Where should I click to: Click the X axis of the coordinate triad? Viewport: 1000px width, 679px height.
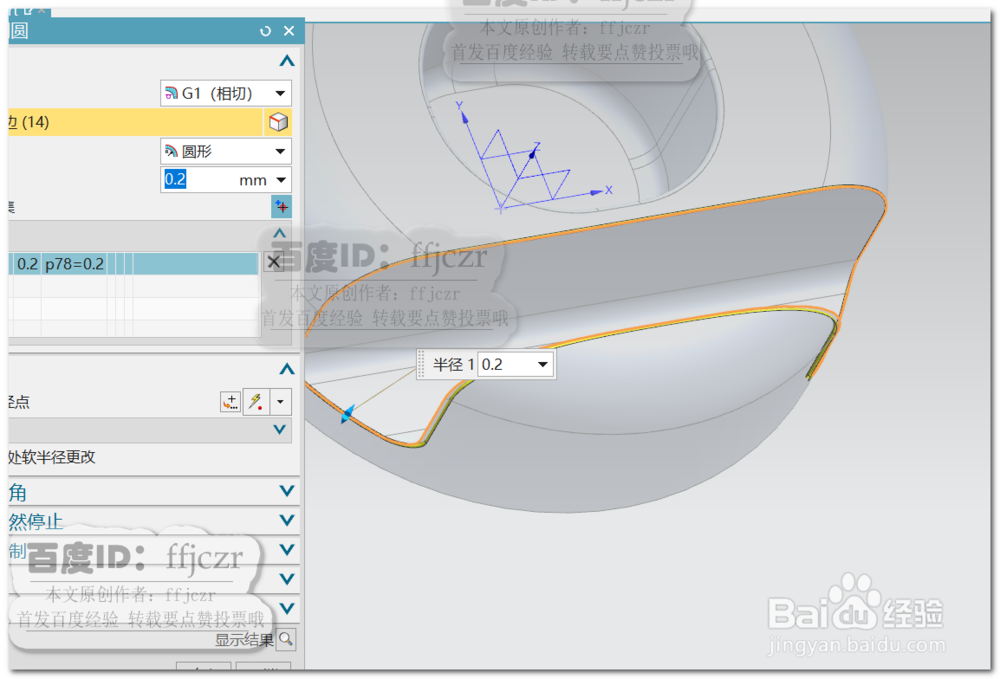[x=598, y=191]
